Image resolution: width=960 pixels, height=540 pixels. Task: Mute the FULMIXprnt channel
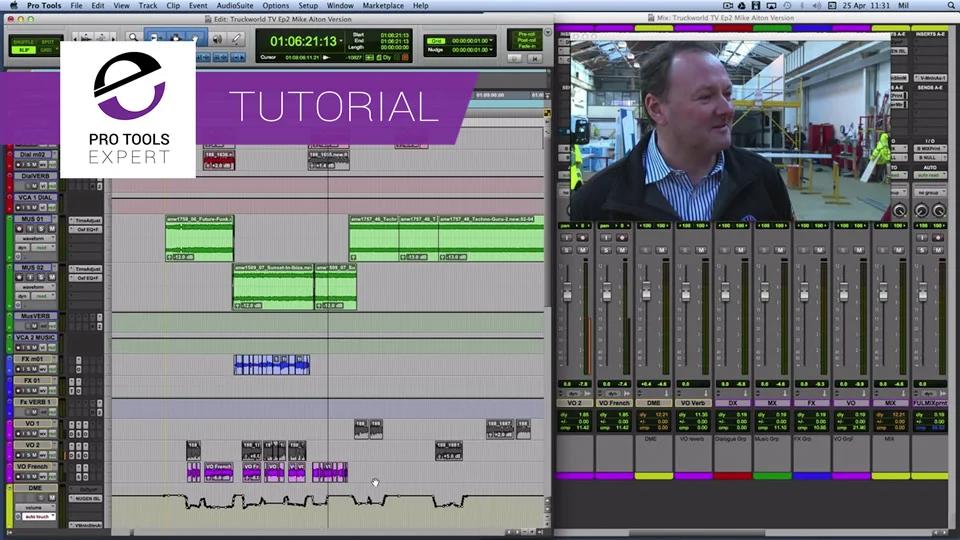[x=938, y=250]
